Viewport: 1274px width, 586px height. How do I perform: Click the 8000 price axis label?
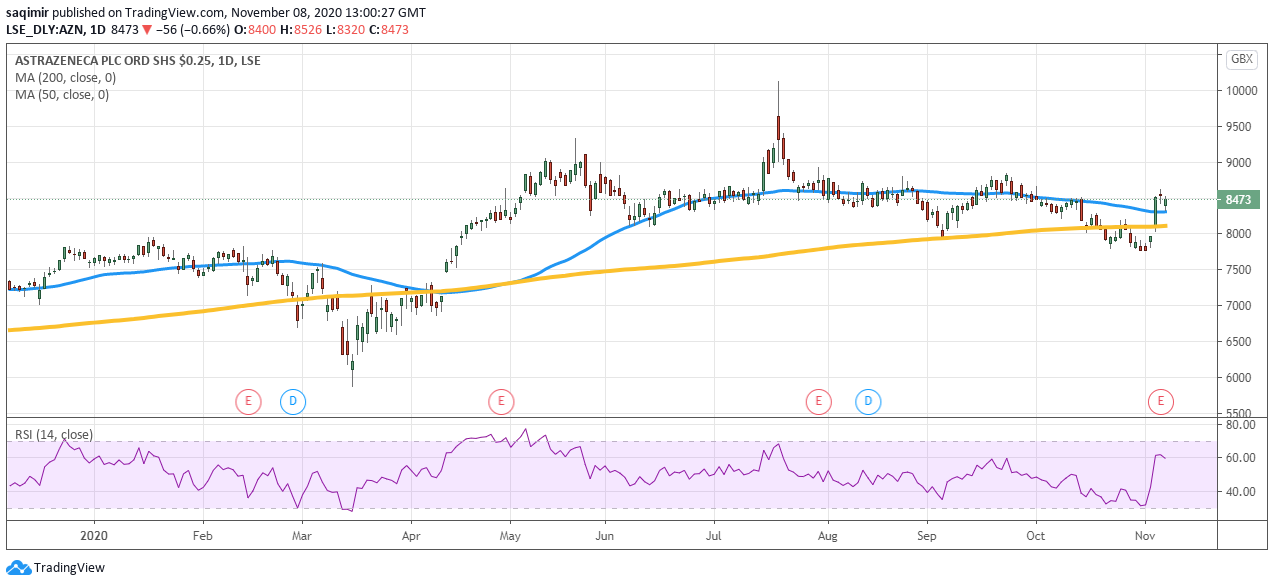1240,234
